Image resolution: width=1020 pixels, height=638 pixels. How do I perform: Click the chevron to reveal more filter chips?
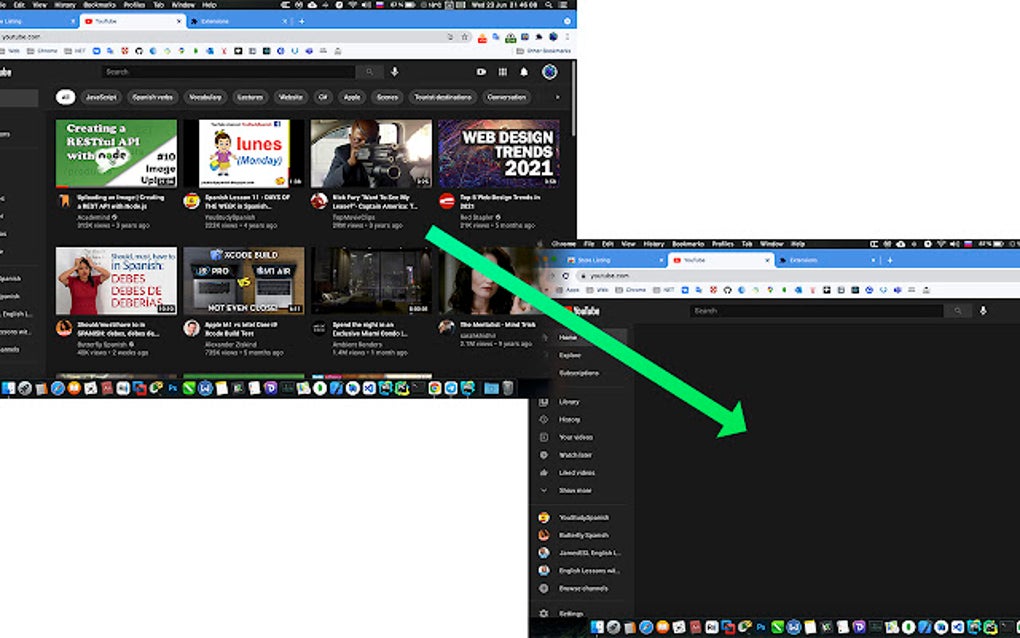557,97
